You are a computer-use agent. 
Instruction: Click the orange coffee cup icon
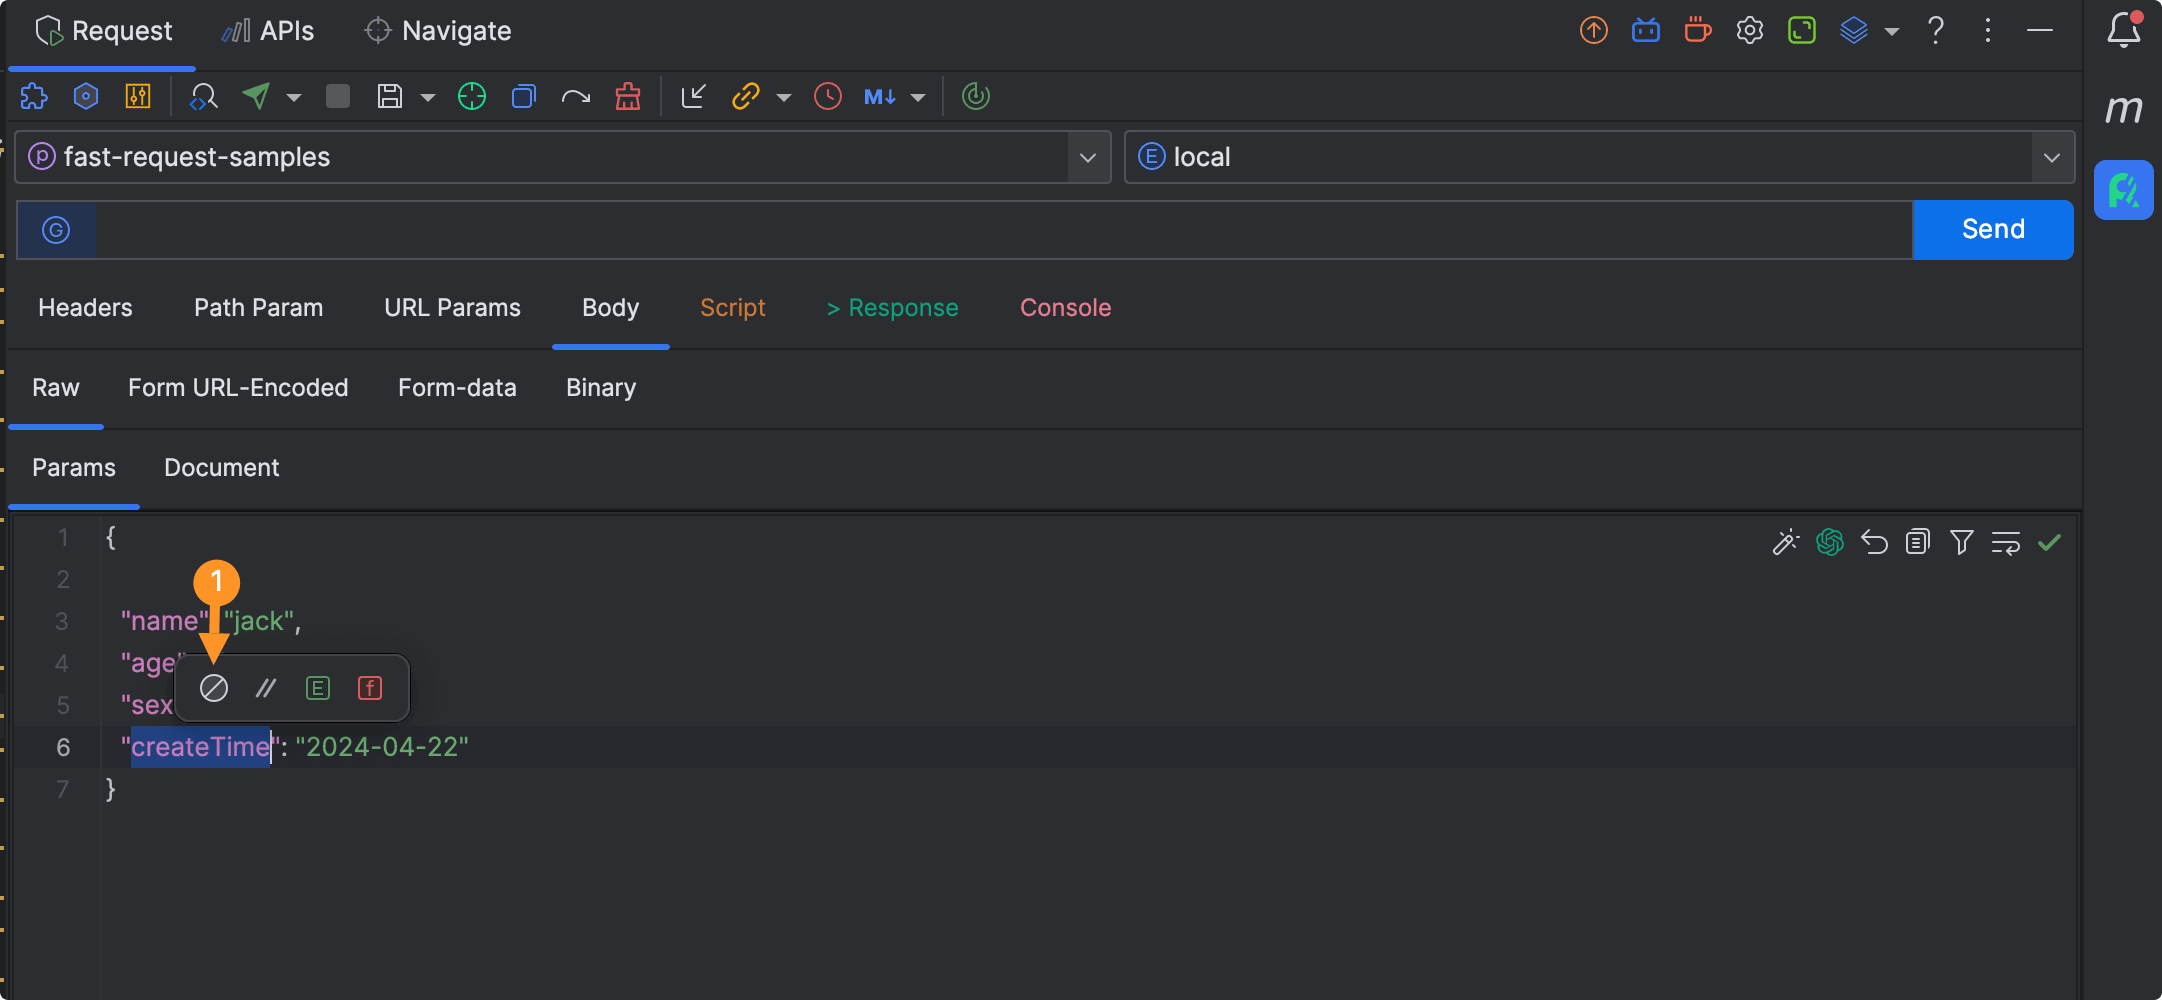point(1697,31)
